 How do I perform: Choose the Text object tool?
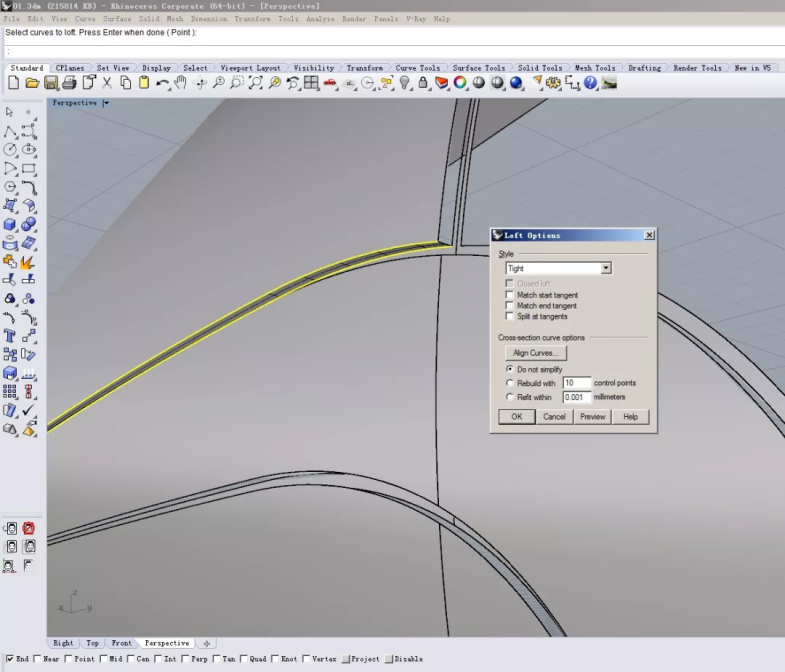10,336
